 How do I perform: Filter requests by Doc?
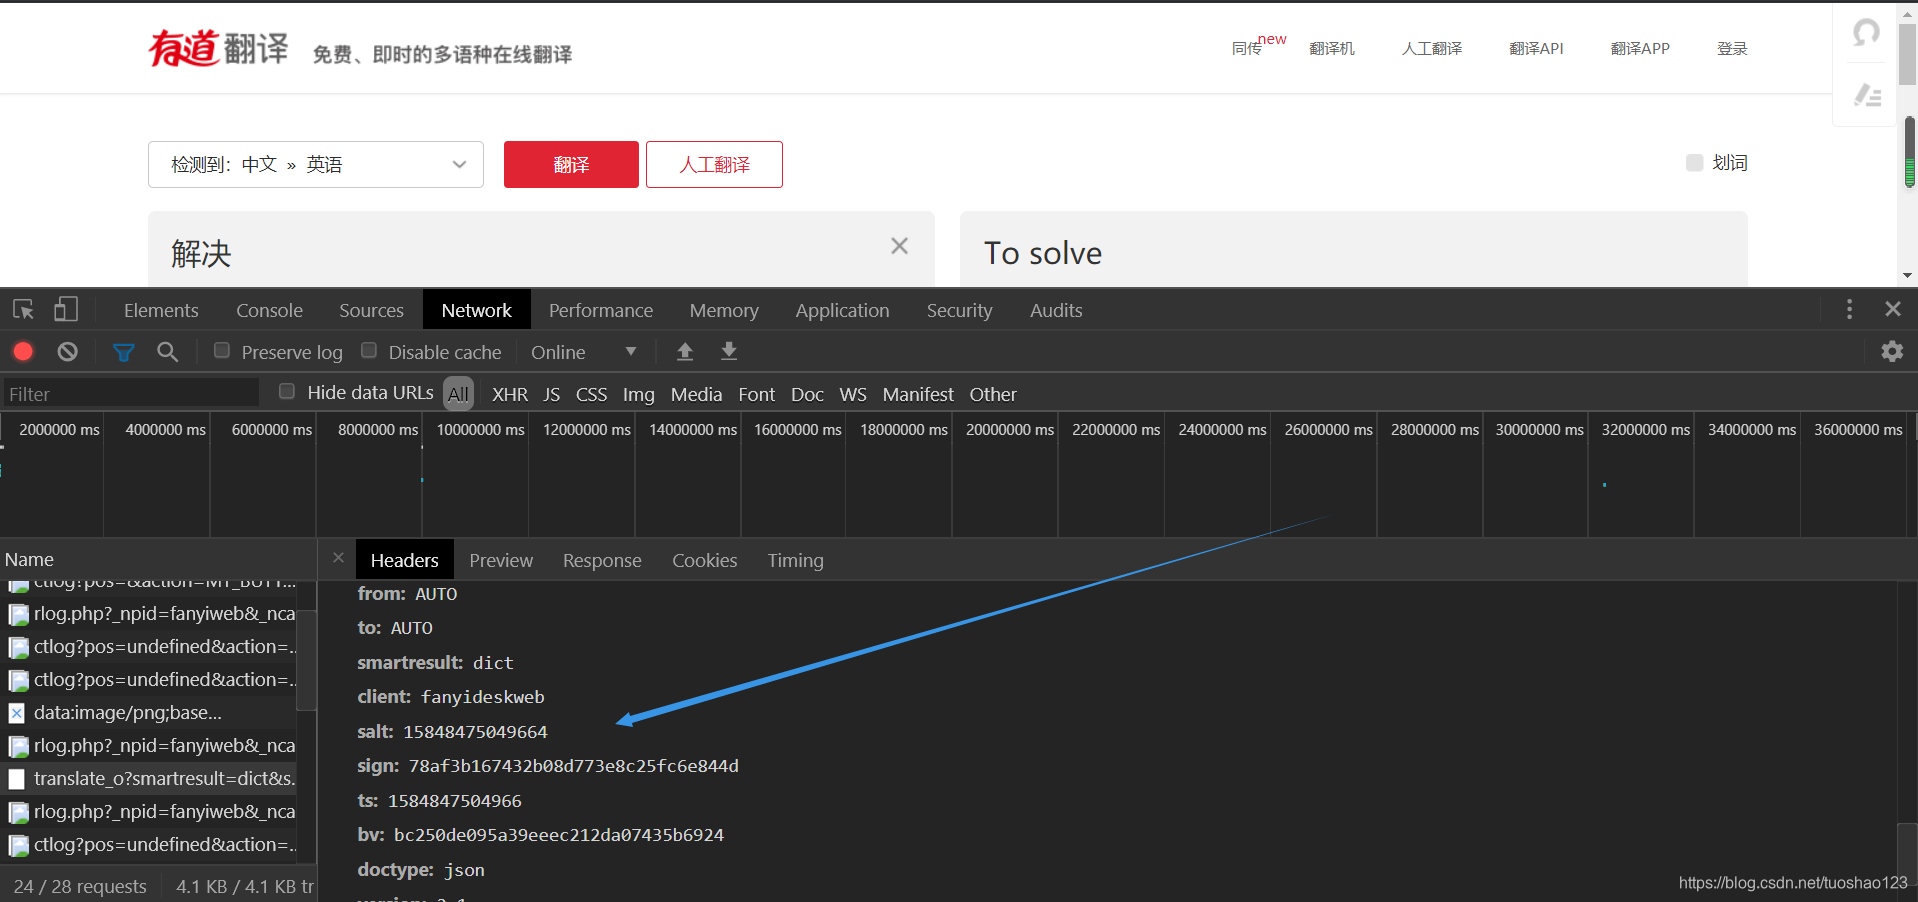(807, 394)
